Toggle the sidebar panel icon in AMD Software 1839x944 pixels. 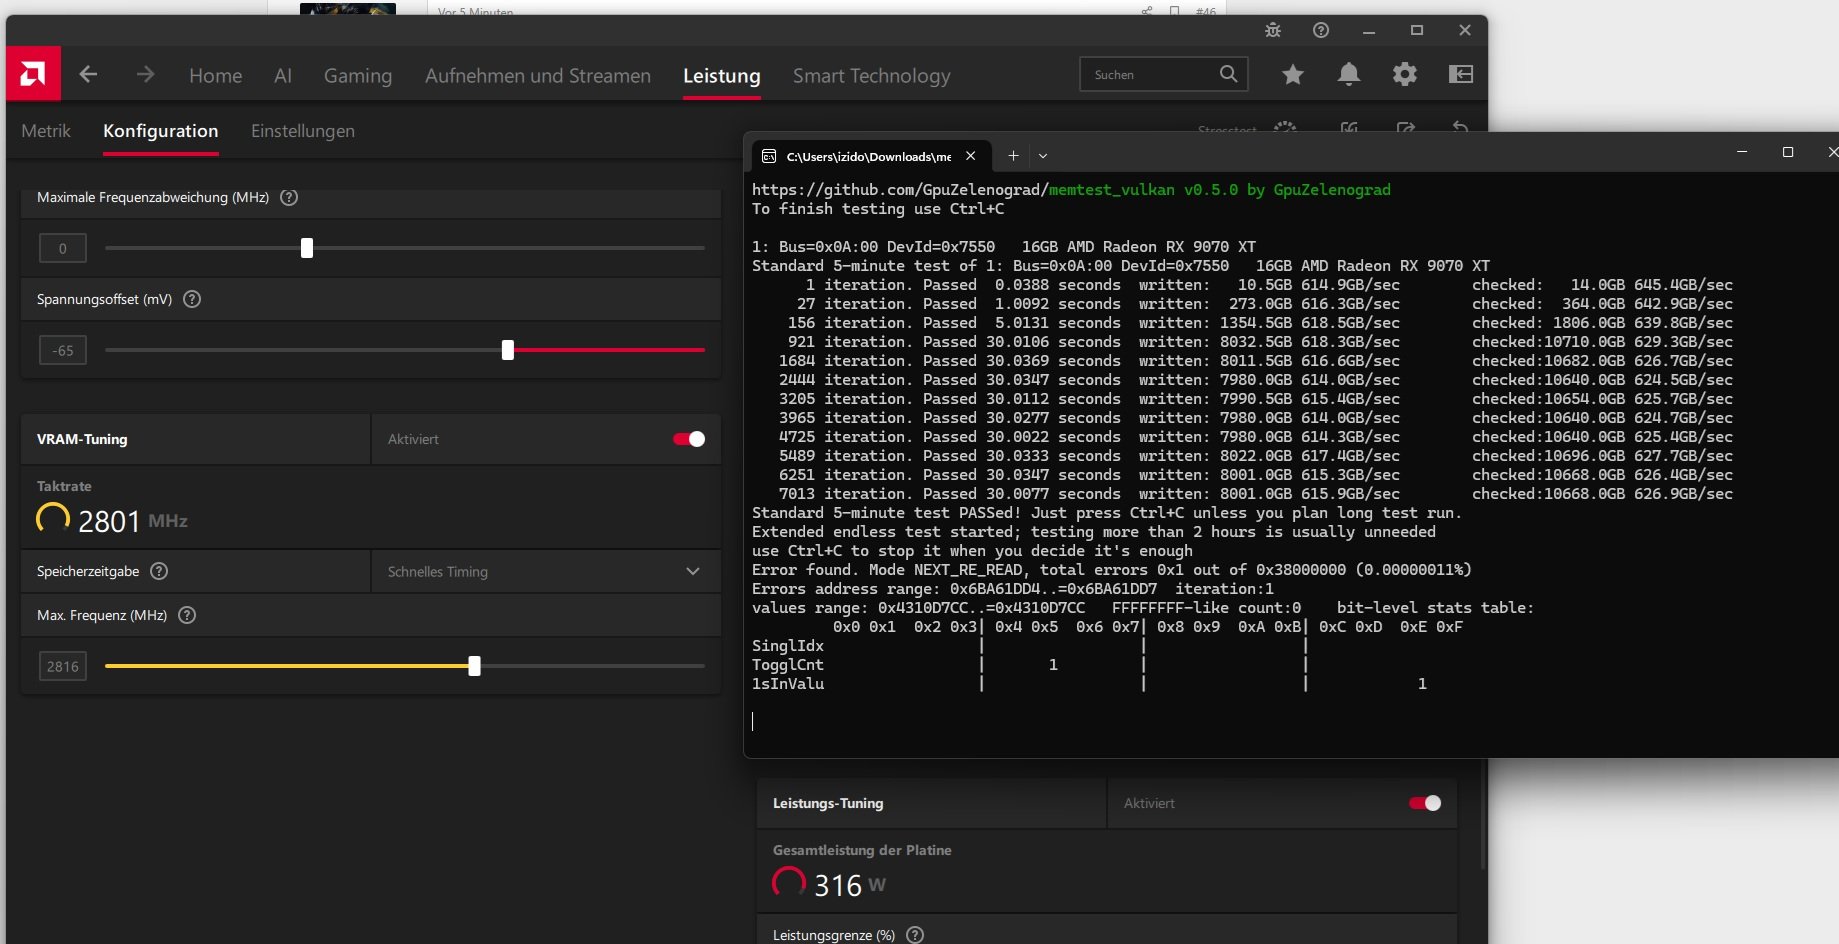[1461, 74]
